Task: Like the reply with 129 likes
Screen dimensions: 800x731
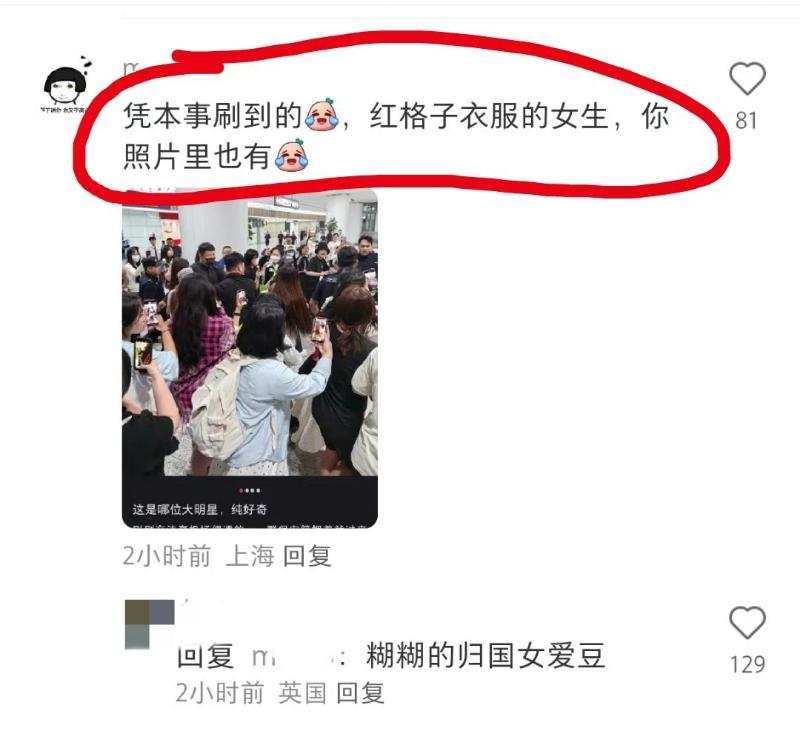Action: click(x=747, y=622)
